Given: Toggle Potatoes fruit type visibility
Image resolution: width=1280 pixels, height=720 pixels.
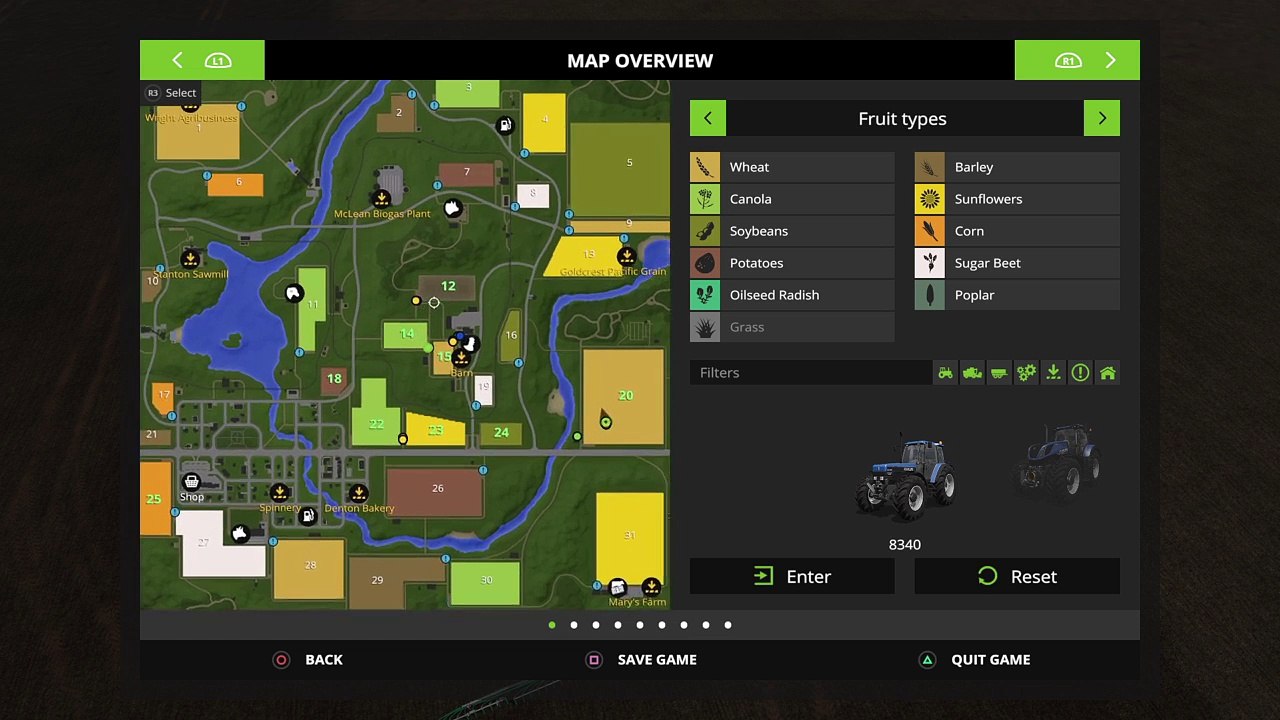Looking at the screenshot, I should [792, 263].
